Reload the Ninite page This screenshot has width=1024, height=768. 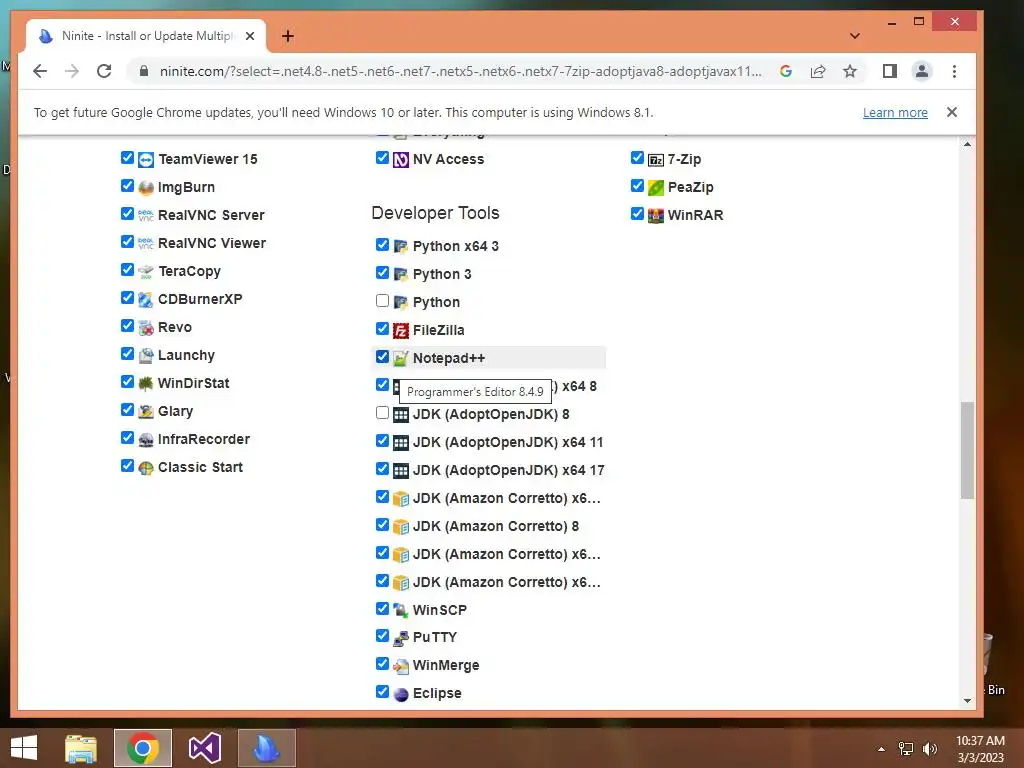pos(104,71)
